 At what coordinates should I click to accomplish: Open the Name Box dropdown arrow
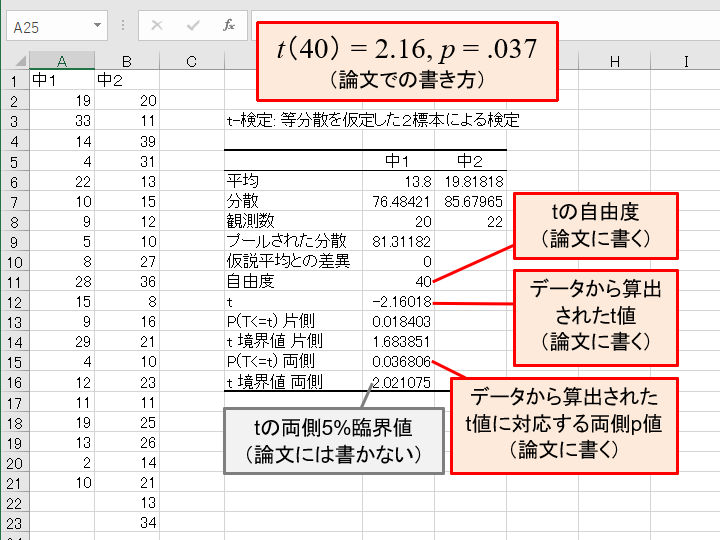pos(97,27)
